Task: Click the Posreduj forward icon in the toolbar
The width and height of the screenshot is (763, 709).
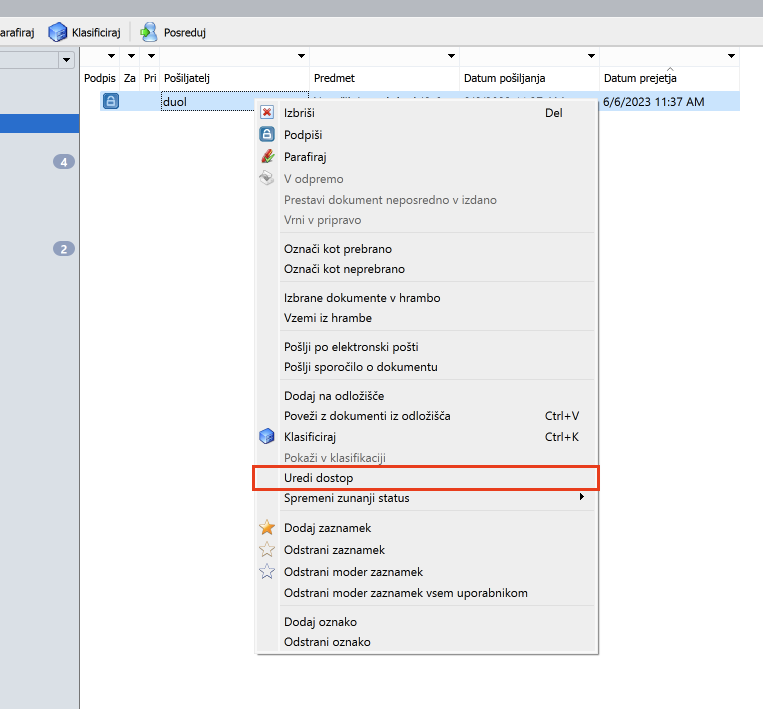Action: (149, 32)
